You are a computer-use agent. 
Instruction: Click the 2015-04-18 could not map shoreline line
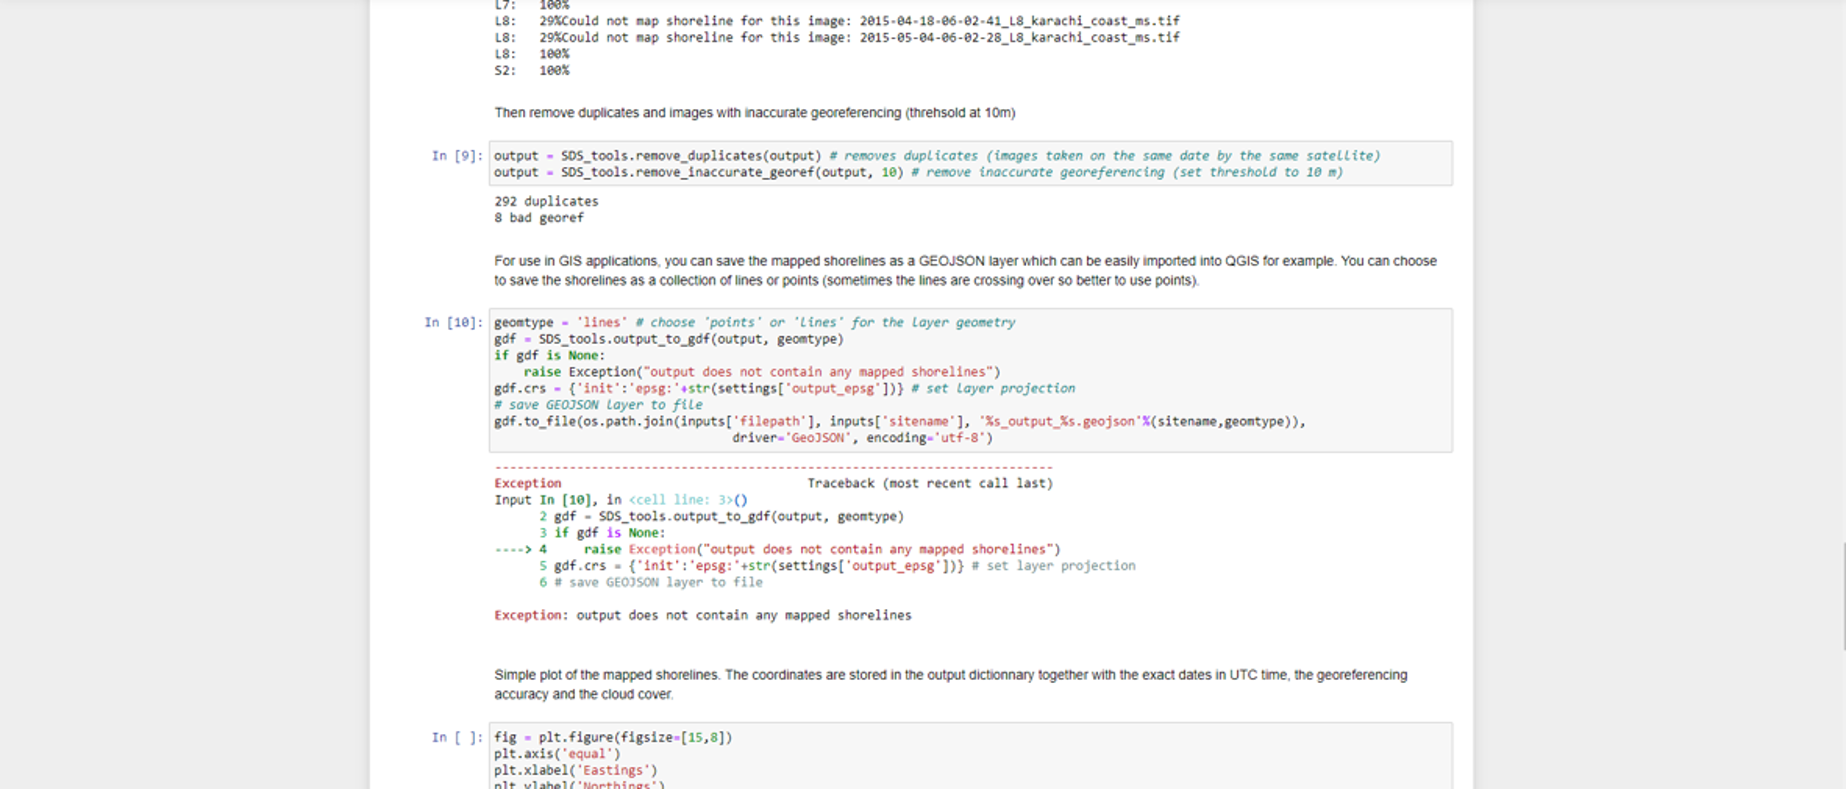tap(837, 21)
